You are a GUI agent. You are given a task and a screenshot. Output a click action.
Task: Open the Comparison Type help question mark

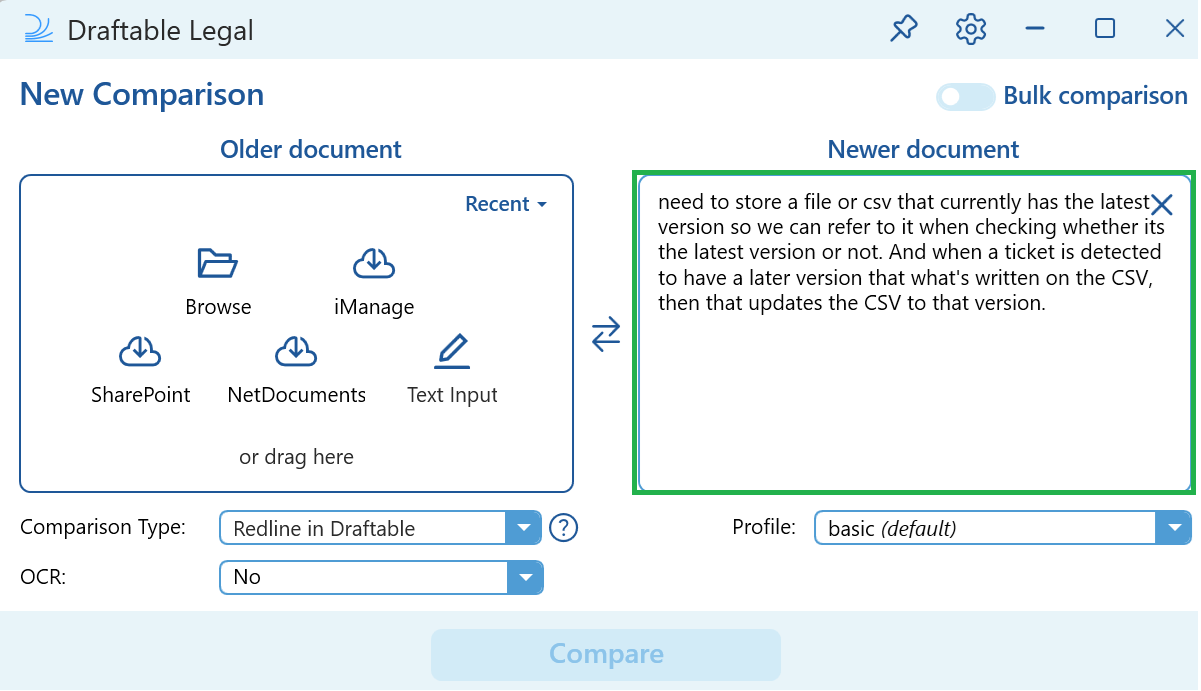point(563,527)
